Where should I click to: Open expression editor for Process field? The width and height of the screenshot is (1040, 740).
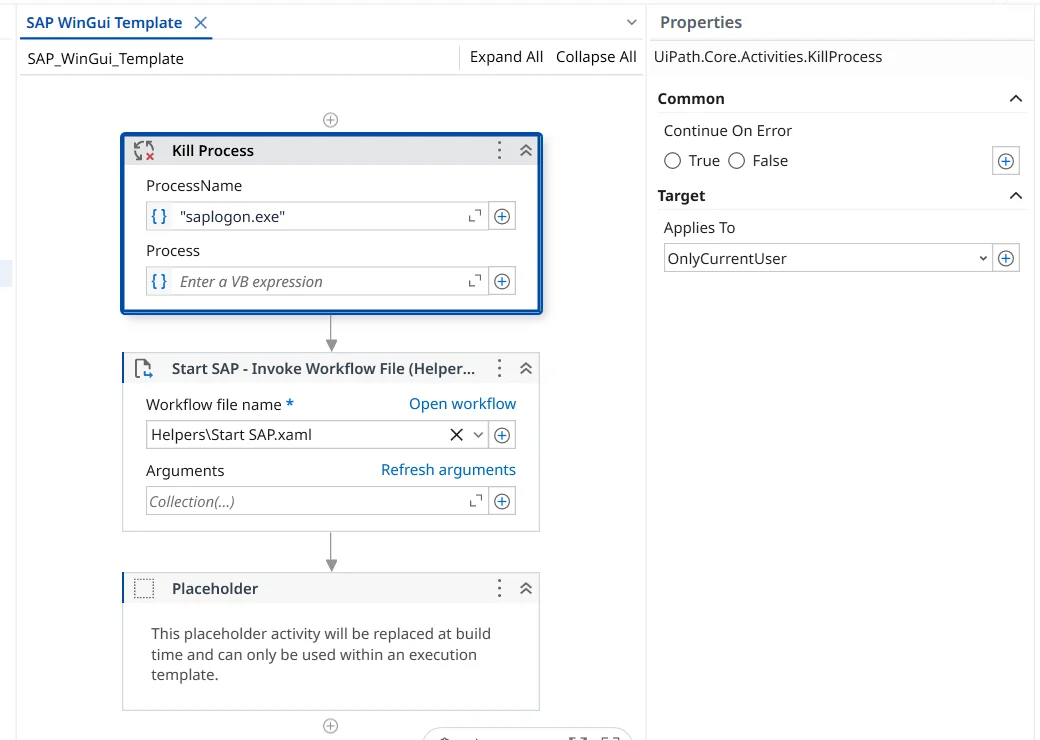[x=475, y=281]
